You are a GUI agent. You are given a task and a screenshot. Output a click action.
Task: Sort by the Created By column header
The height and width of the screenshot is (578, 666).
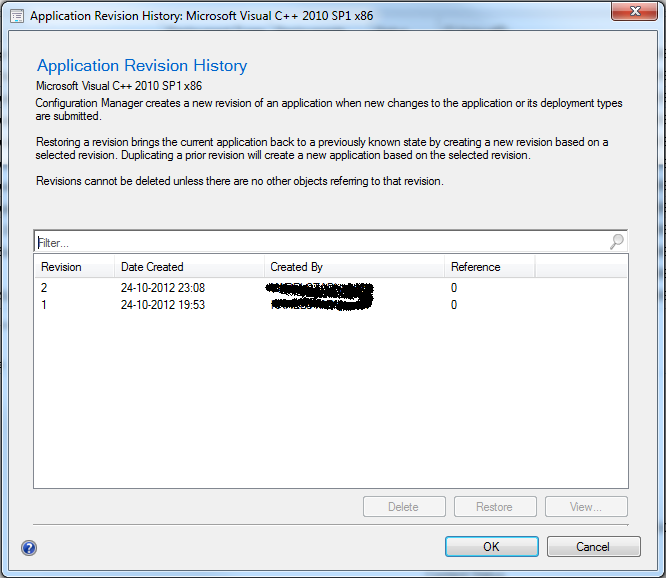(x=354, y=267)
